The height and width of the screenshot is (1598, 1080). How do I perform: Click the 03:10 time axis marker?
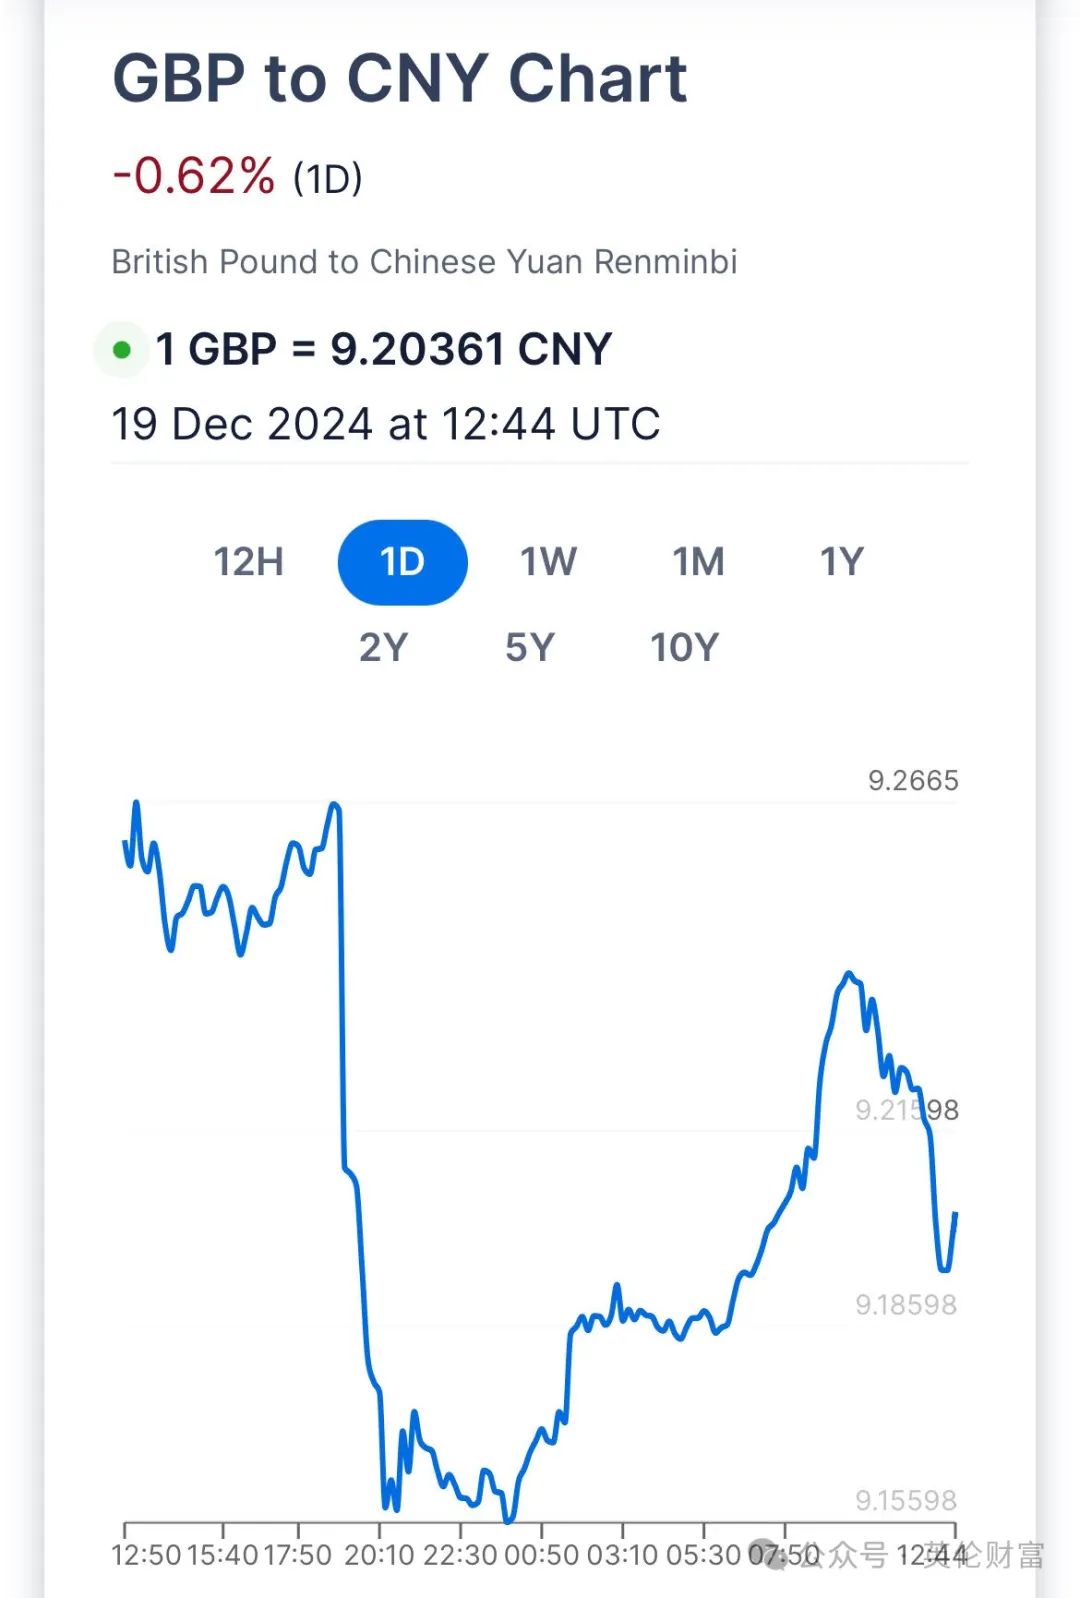[623, 1555]
